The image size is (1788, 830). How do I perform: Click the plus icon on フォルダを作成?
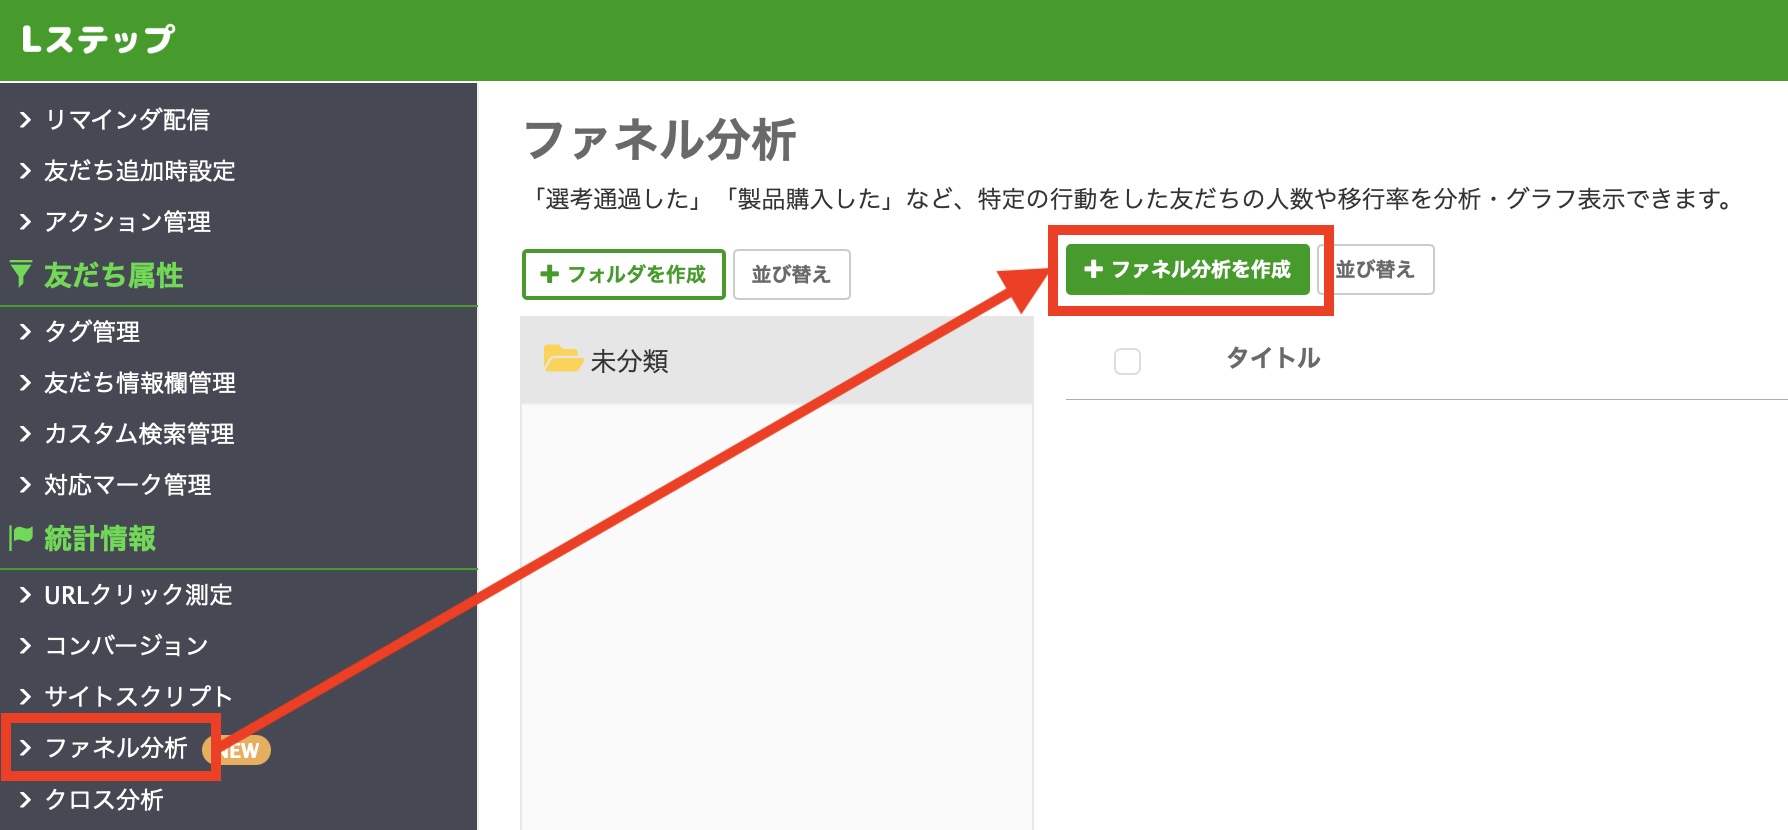549,274
